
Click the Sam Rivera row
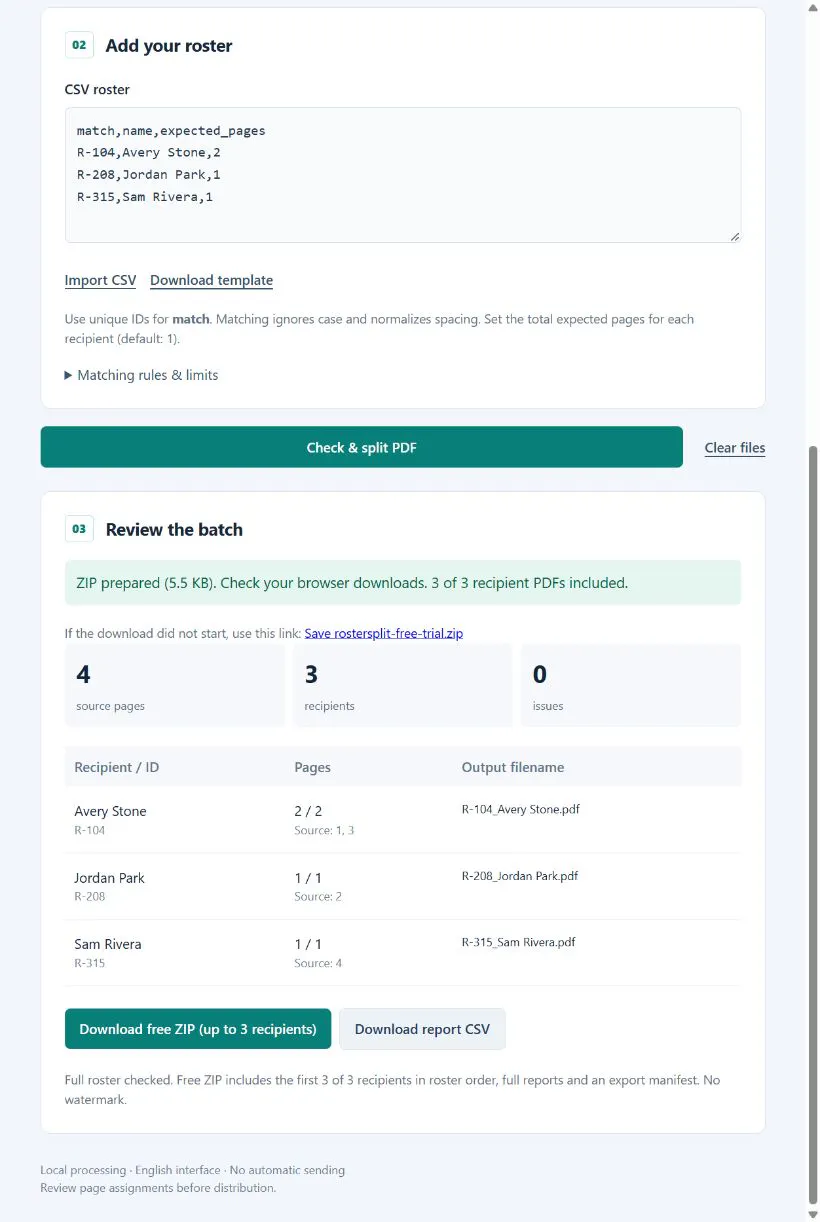click(403, 953)
